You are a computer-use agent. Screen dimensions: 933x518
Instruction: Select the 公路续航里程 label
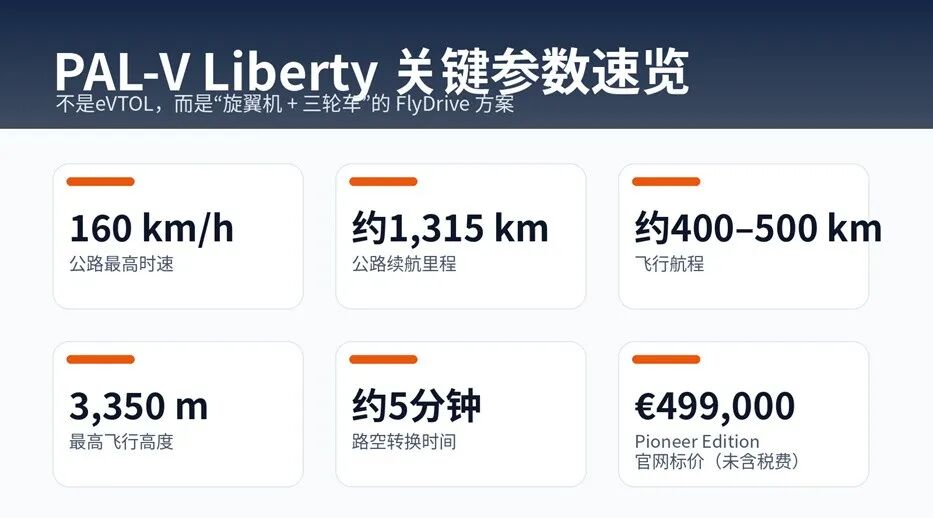[x=404, y=266]
